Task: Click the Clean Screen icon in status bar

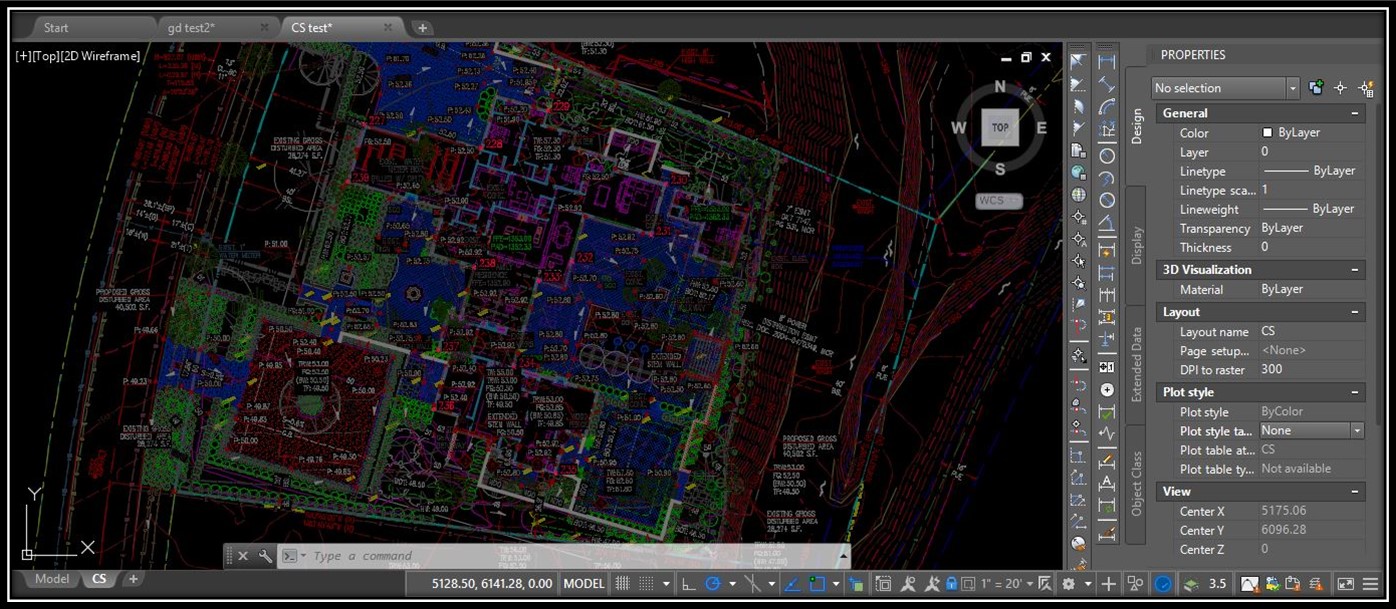Action: (1346, 584)
